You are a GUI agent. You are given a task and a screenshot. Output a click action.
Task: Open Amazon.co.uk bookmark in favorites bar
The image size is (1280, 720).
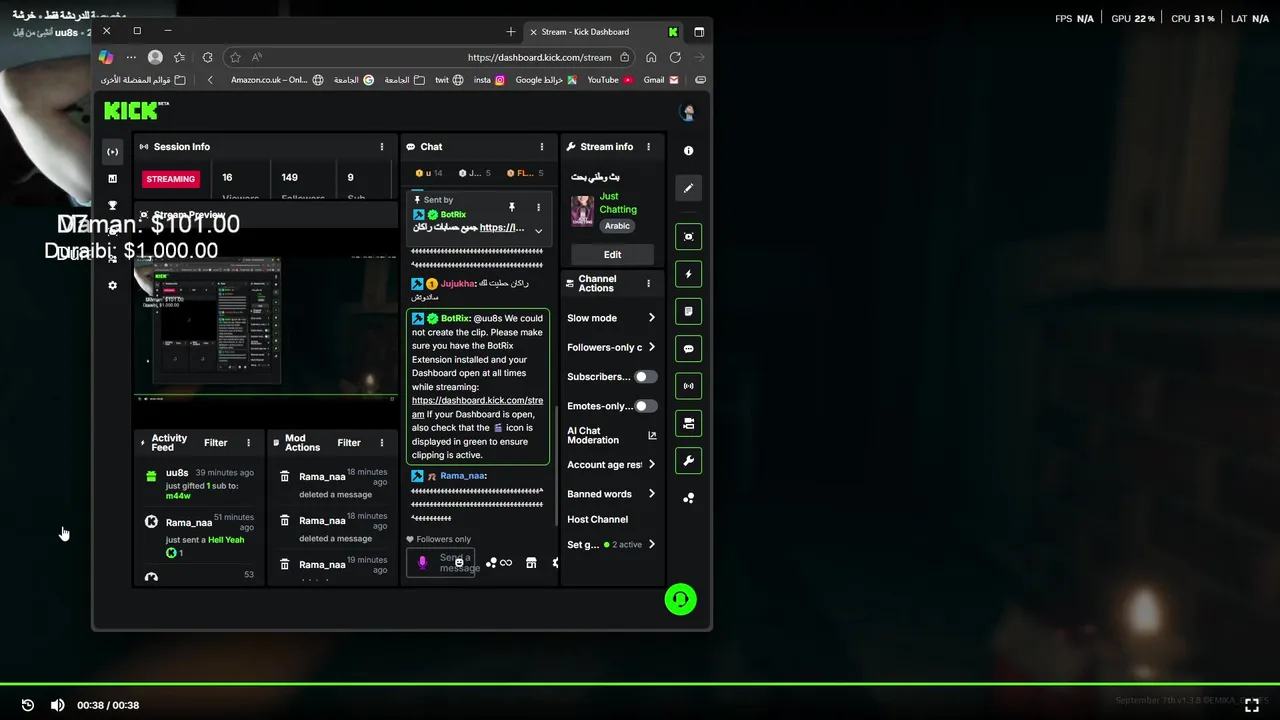pyautogui.click(x=277, y=80)
